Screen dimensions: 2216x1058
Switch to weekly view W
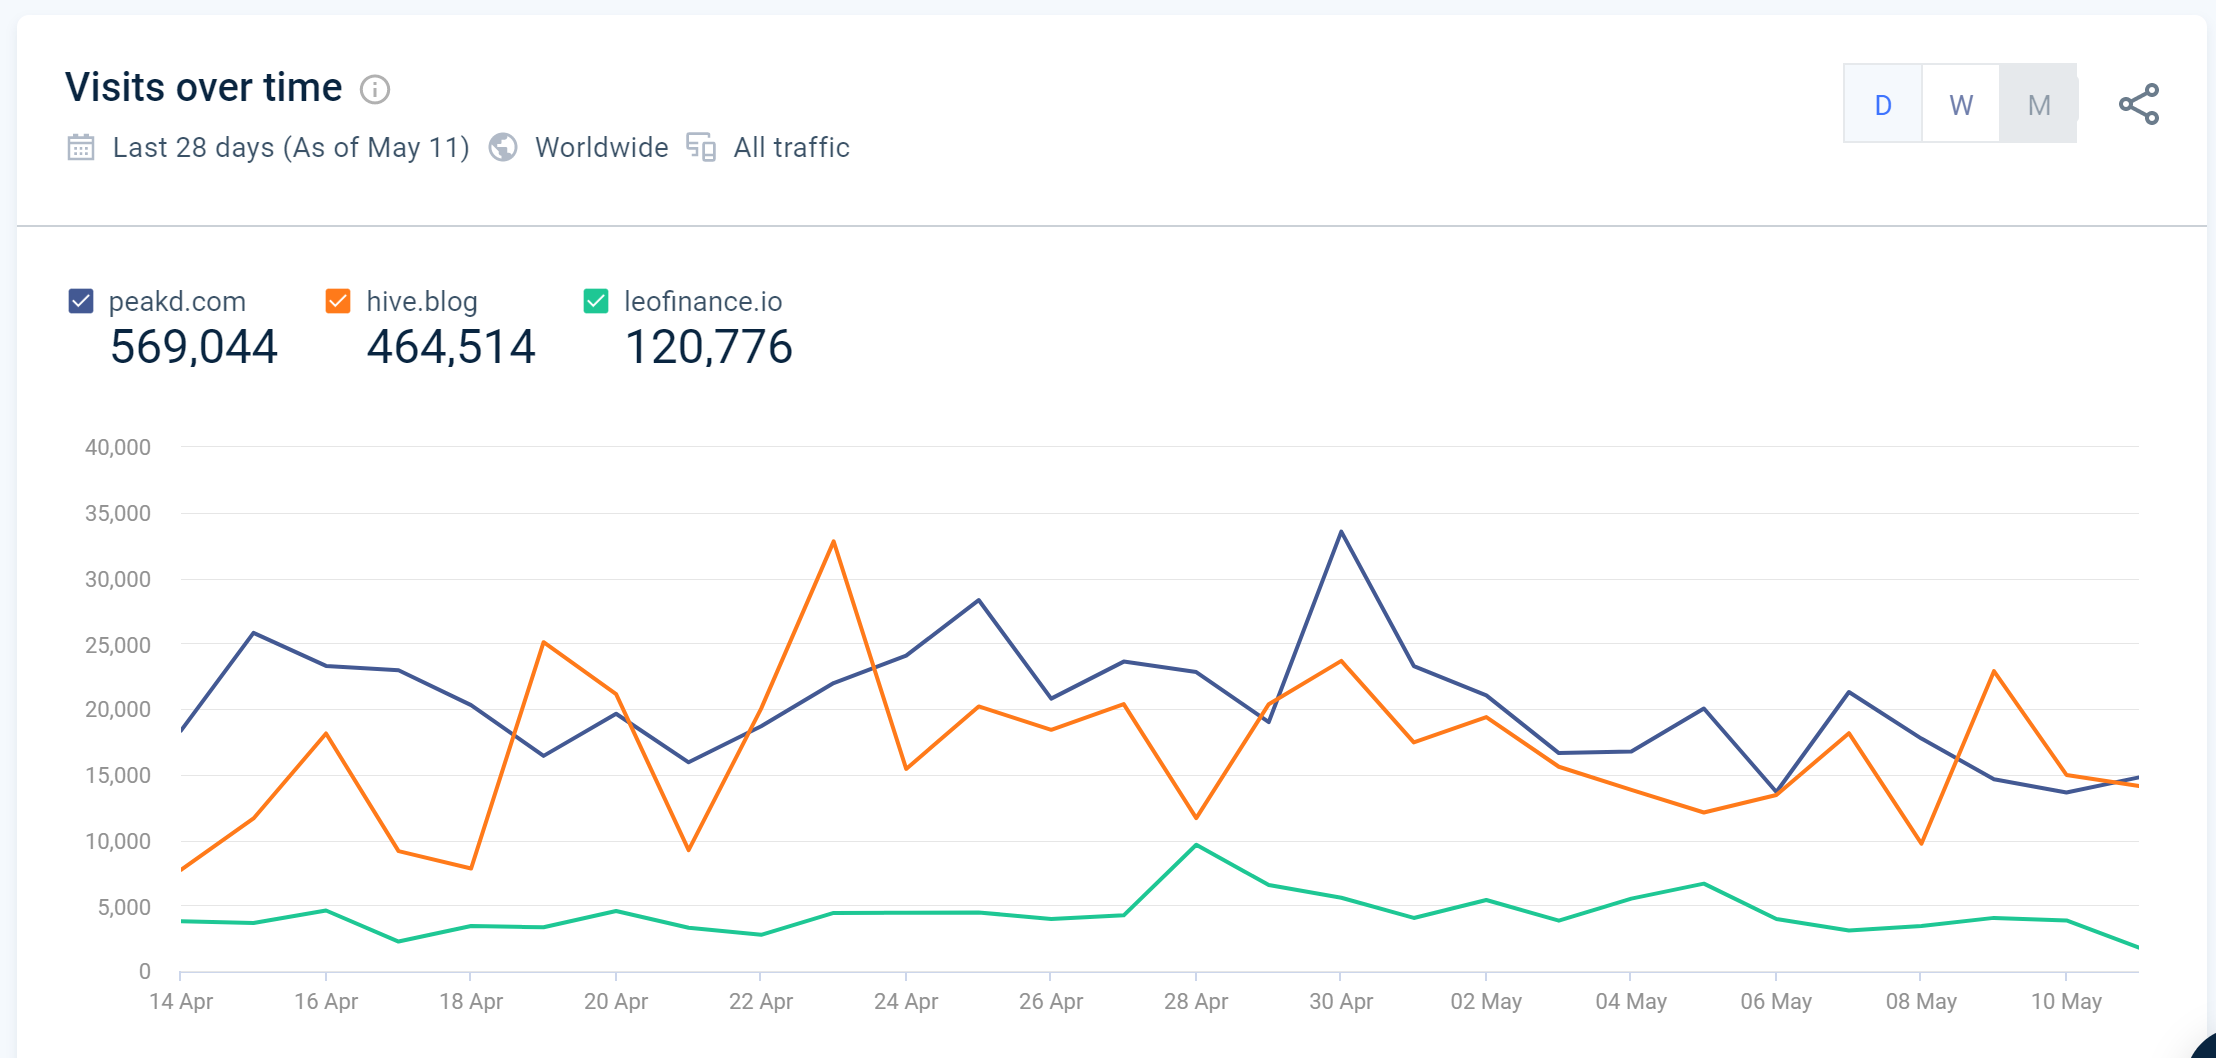tap(1961, 104)
